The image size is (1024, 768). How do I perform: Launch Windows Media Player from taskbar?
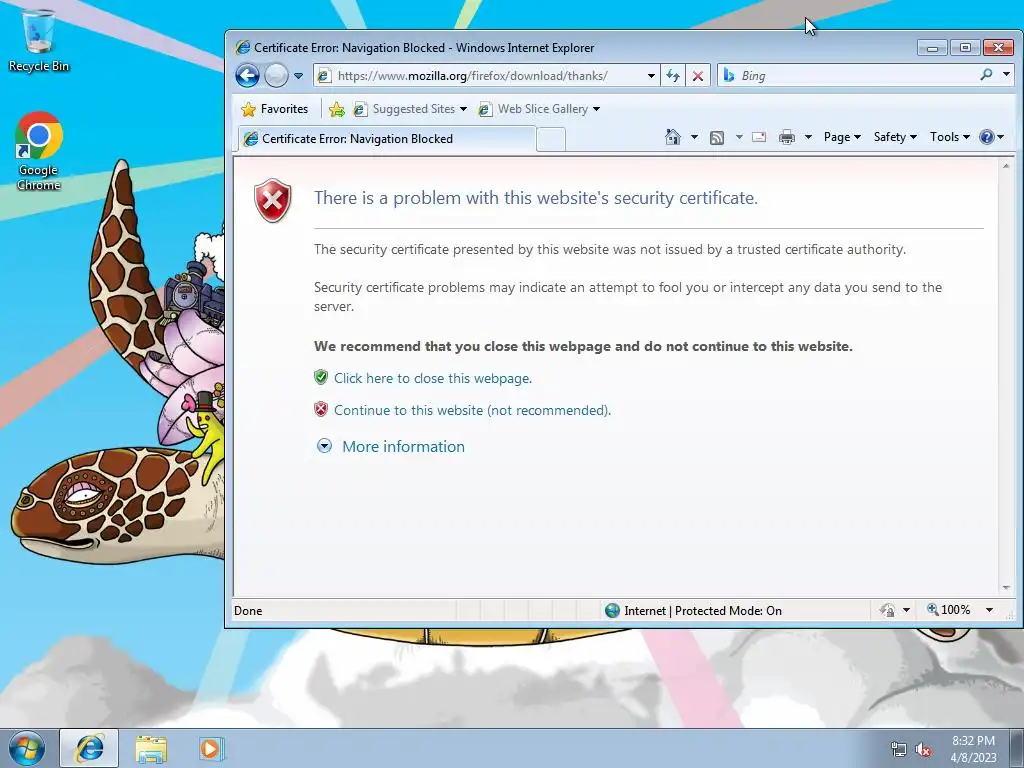(x=211, y=749)
